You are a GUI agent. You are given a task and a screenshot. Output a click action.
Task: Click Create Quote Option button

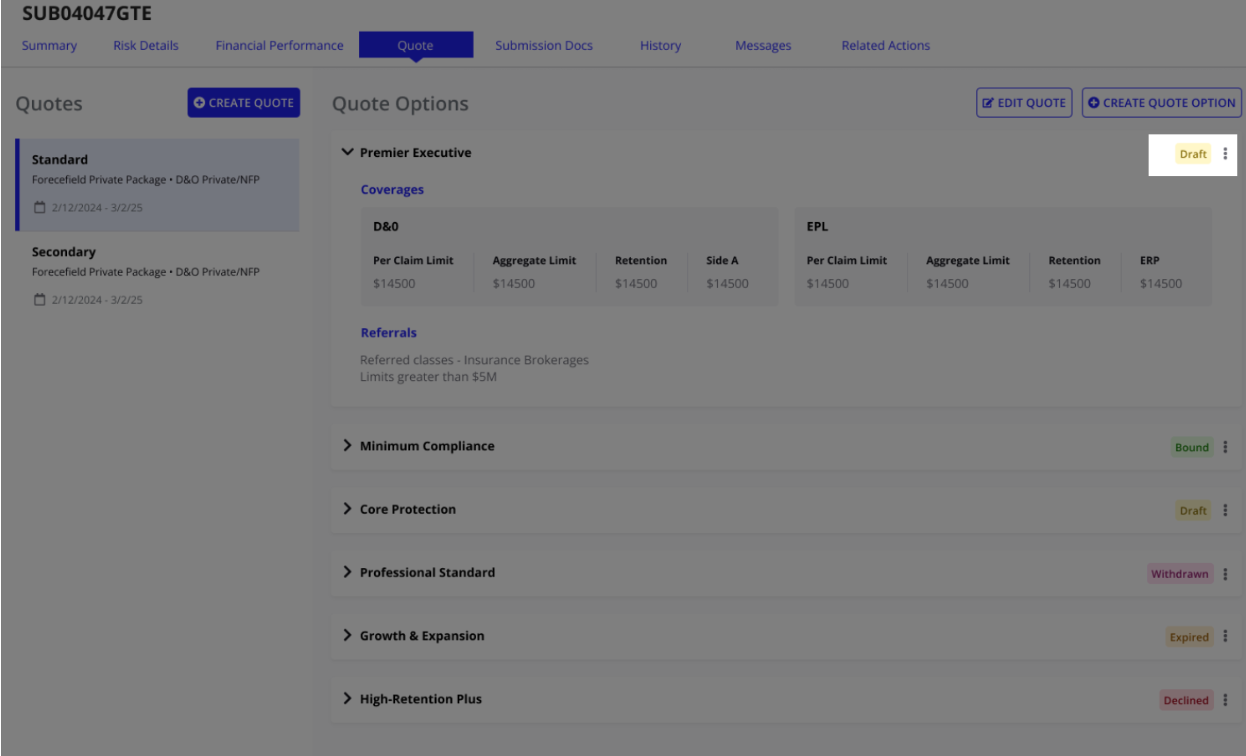pyautogui.click(x=1161, y=102)
